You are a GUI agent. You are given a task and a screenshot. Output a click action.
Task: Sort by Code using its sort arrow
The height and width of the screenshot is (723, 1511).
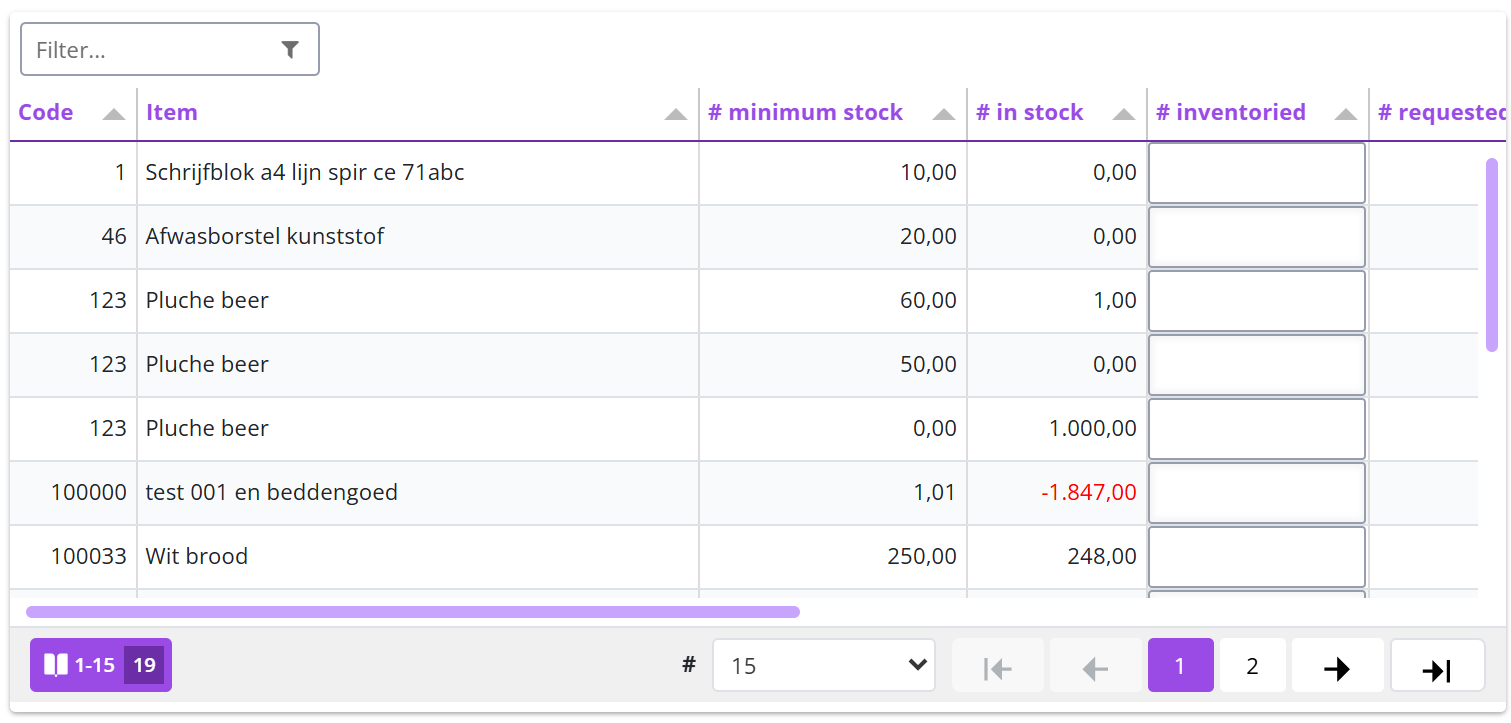pyautogui.click(x=114, y=114)
